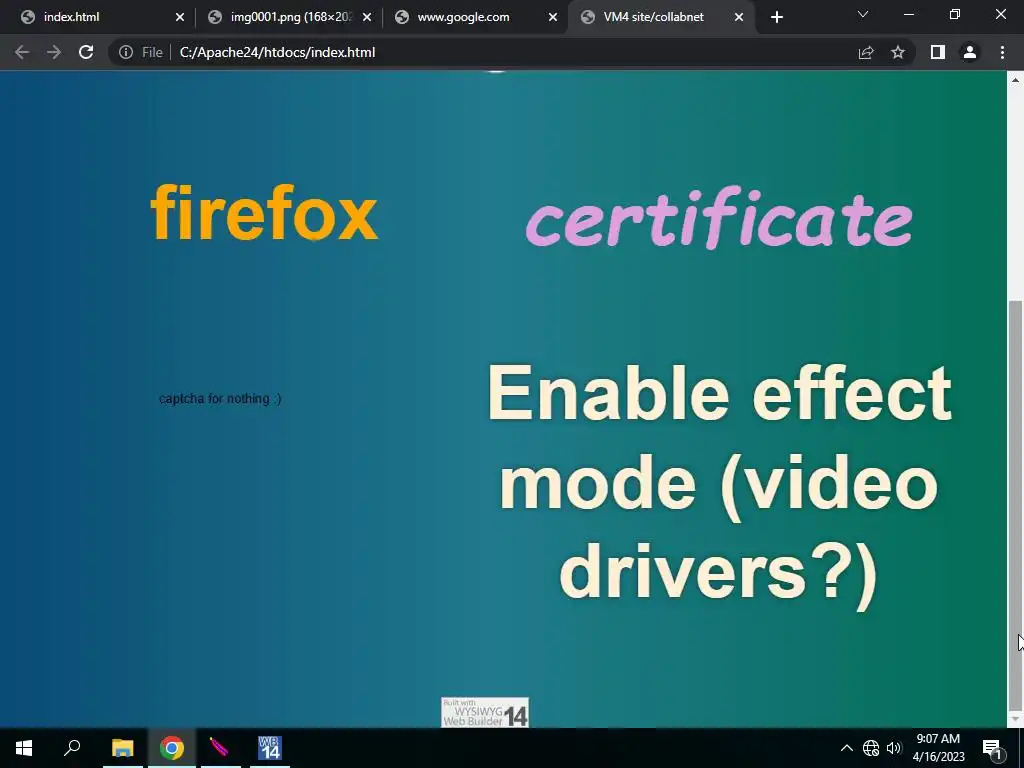Show hidden system tray icons

click(846, 748)
